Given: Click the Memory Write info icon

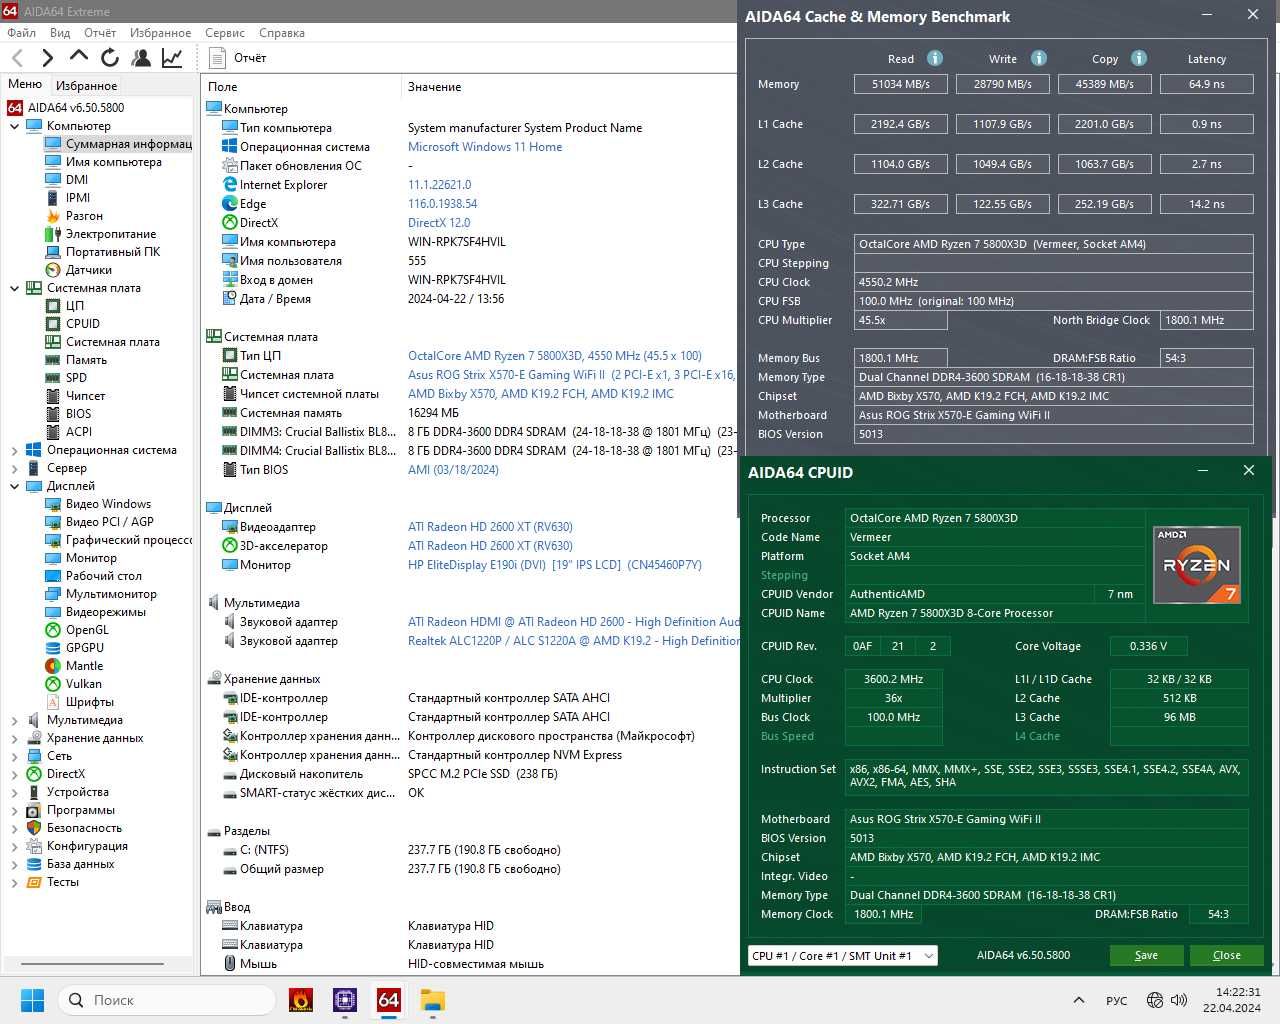Looking at the screenshot, I should (1039, 58).
